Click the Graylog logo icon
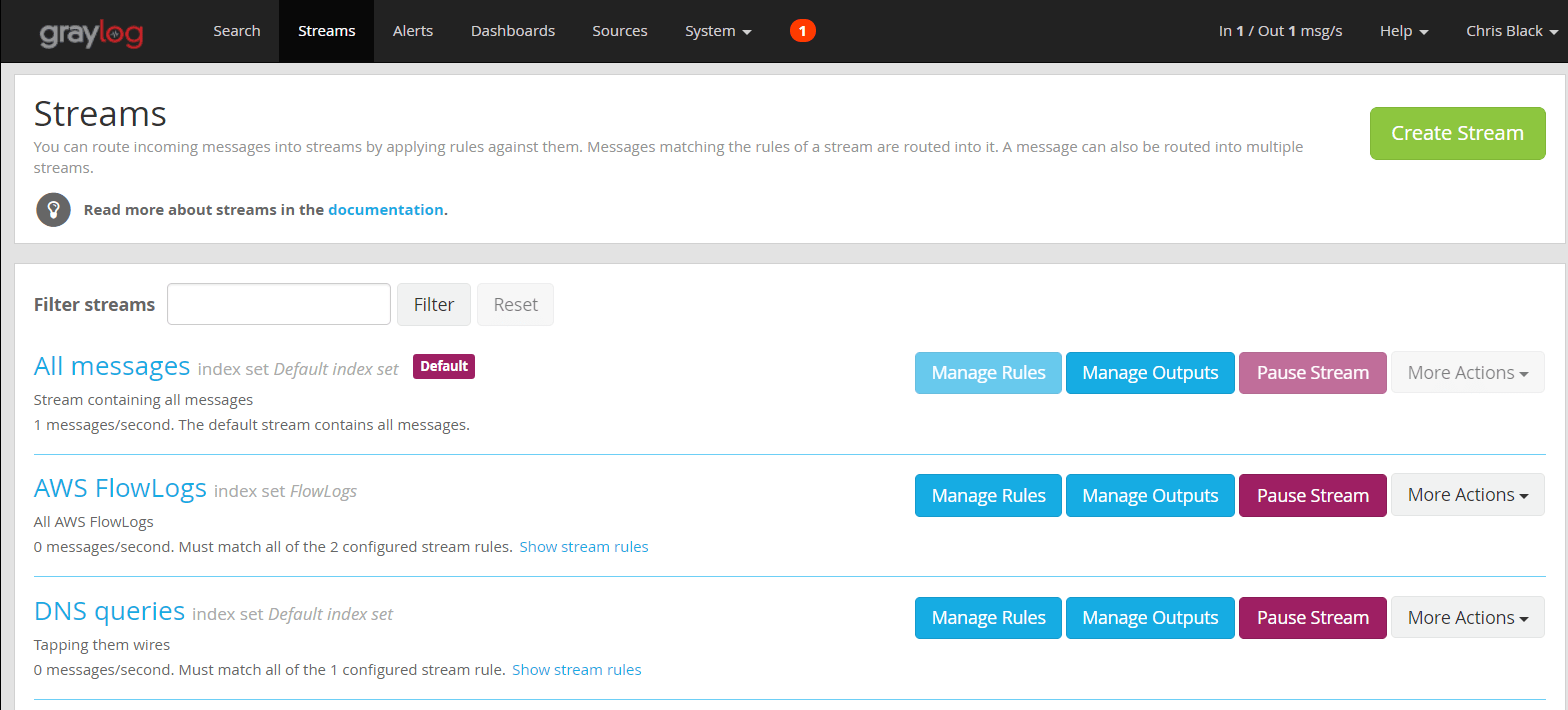The image size is (1568, 710). pos(91,33)
